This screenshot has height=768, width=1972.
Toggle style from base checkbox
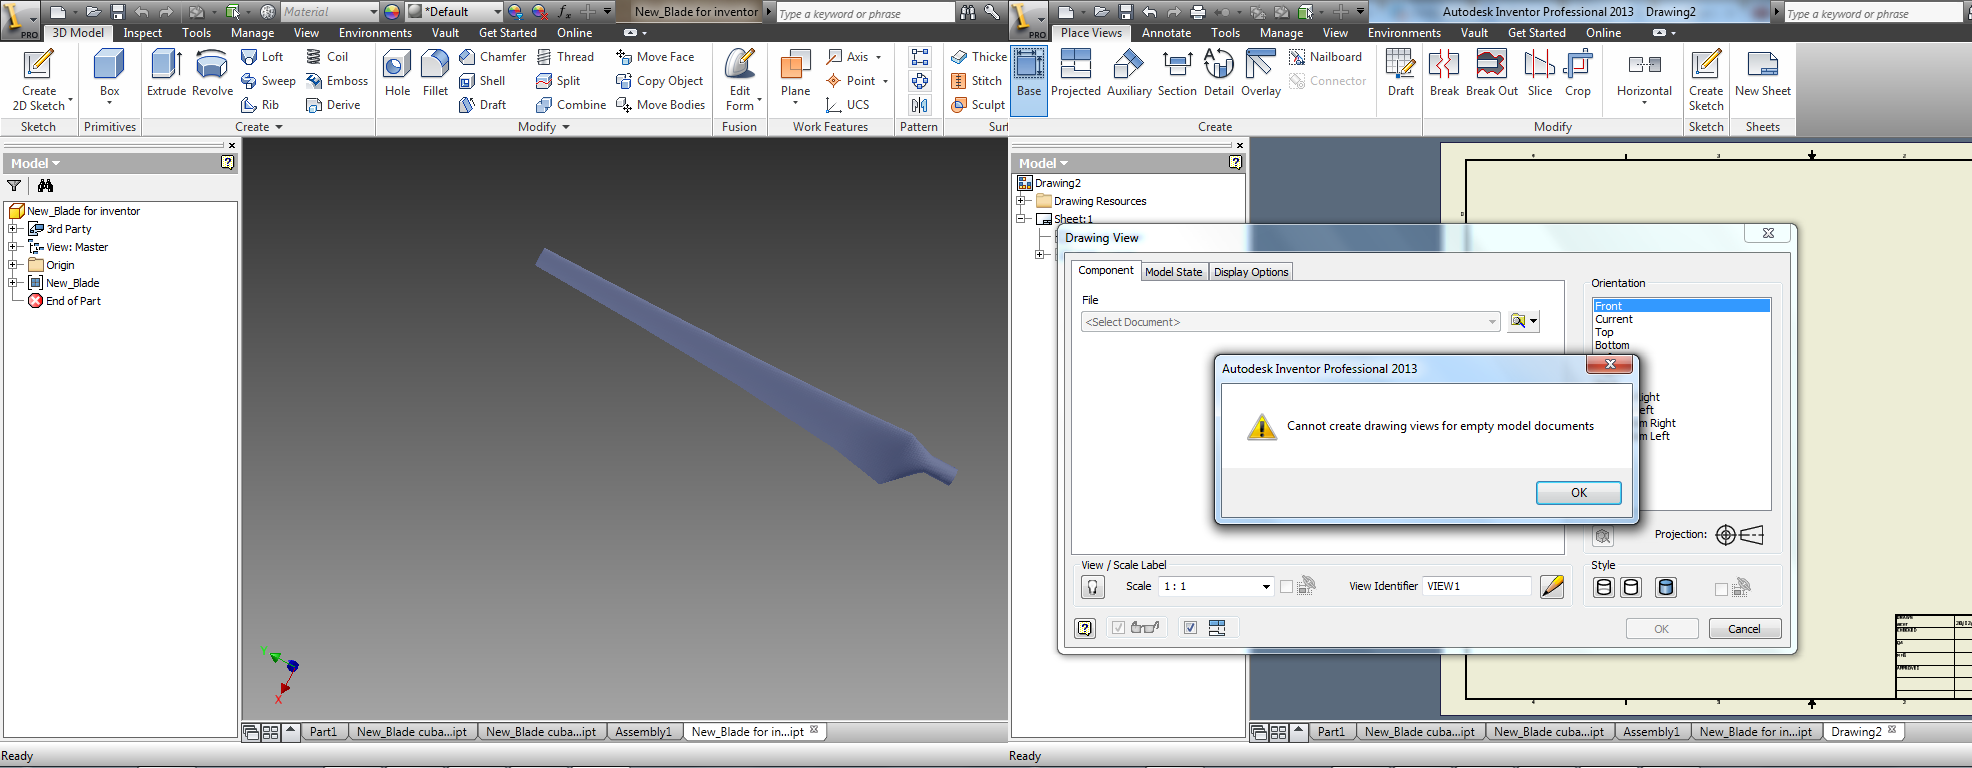1721,589
